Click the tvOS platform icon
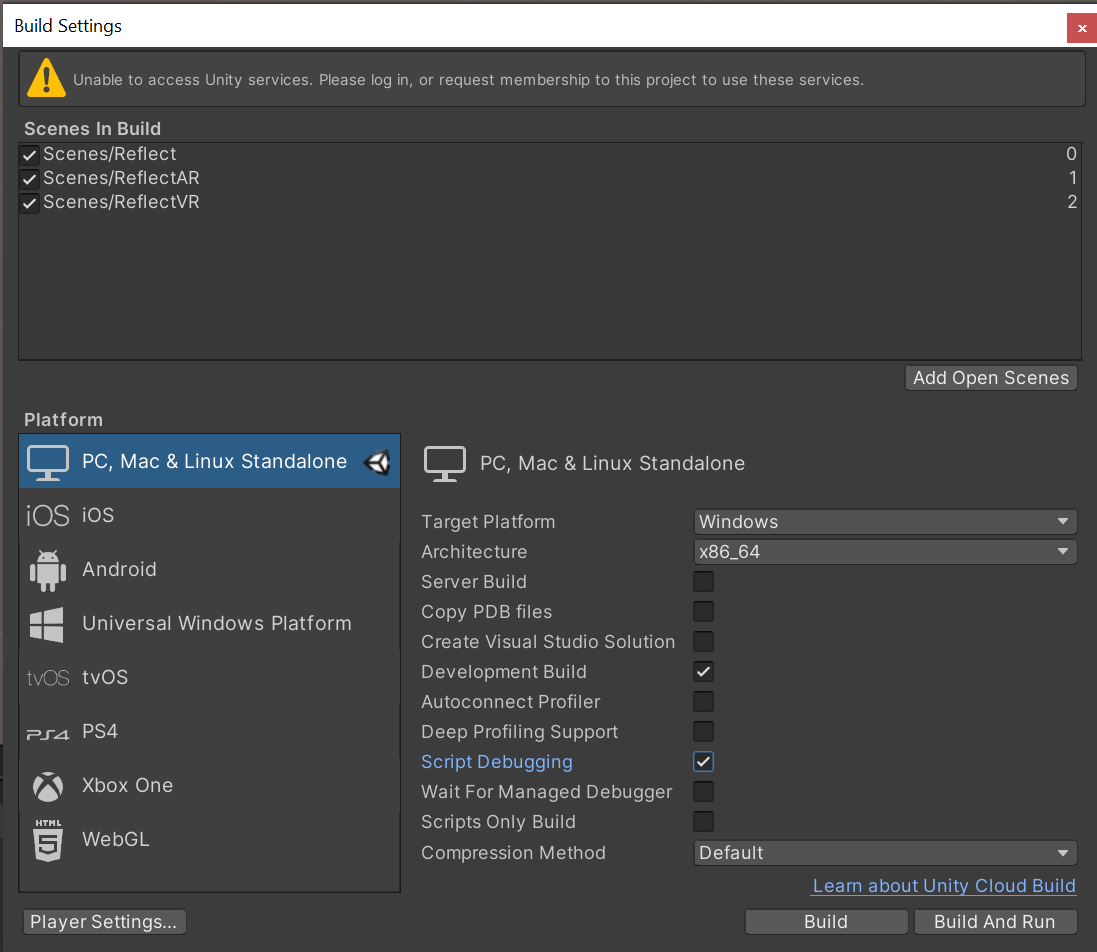 pyautogui.click(x=48, y=678)
